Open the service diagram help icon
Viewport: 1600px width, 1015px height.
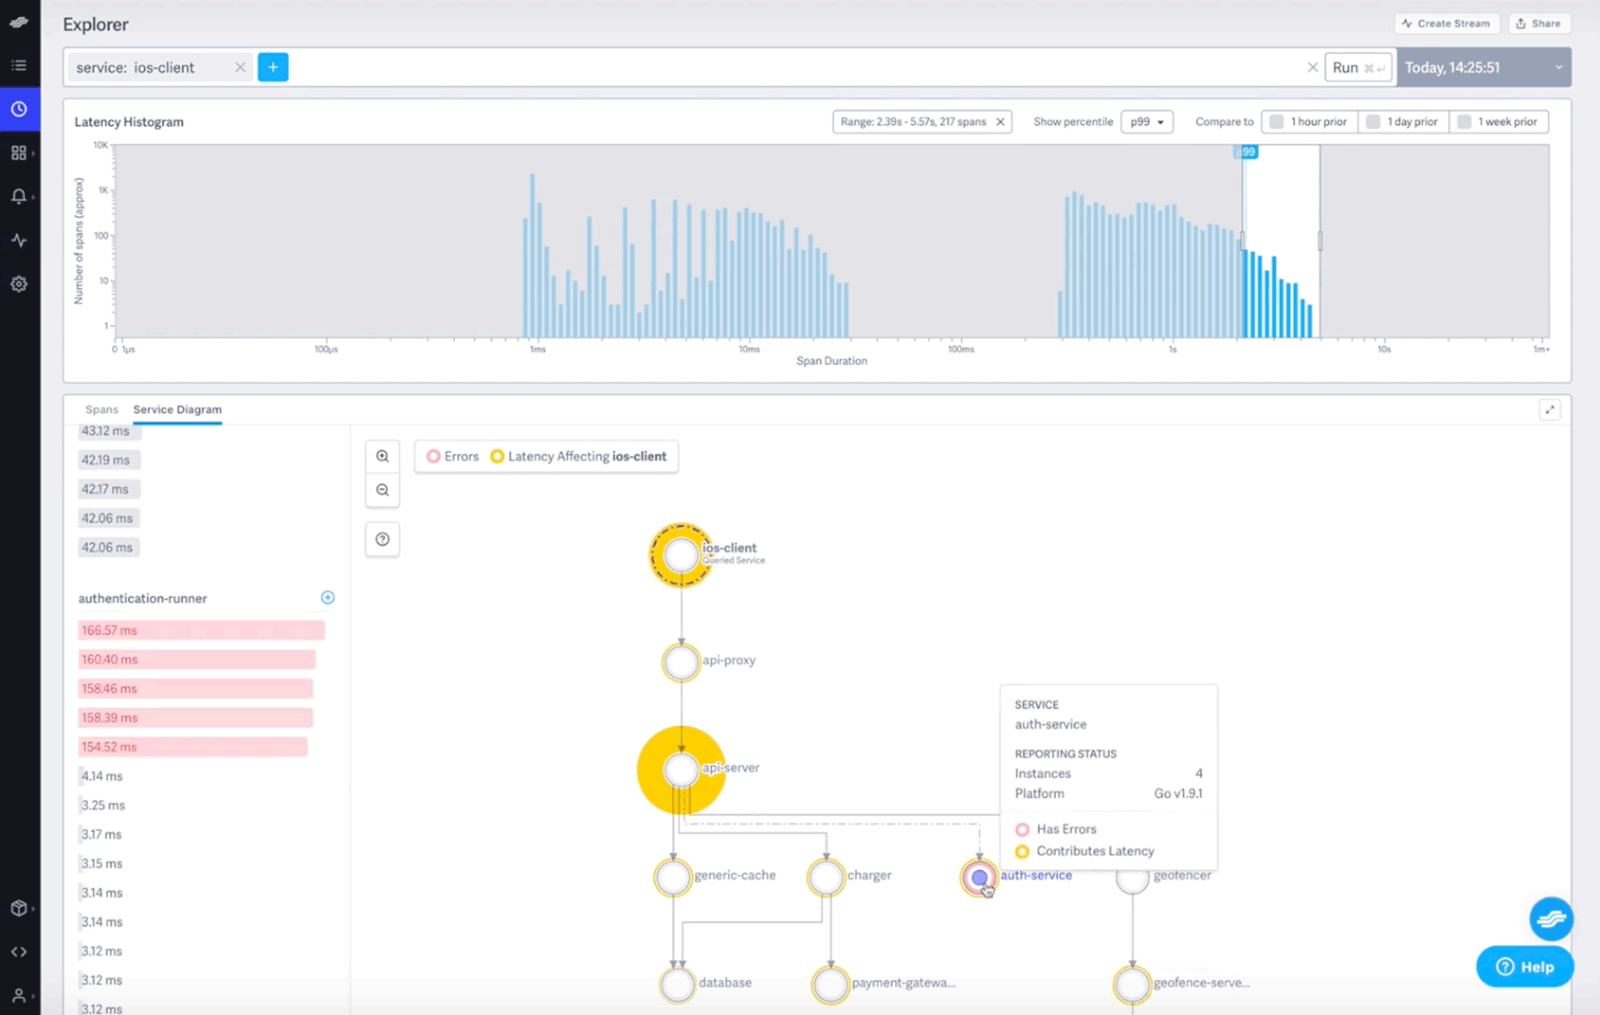[382, 539]
